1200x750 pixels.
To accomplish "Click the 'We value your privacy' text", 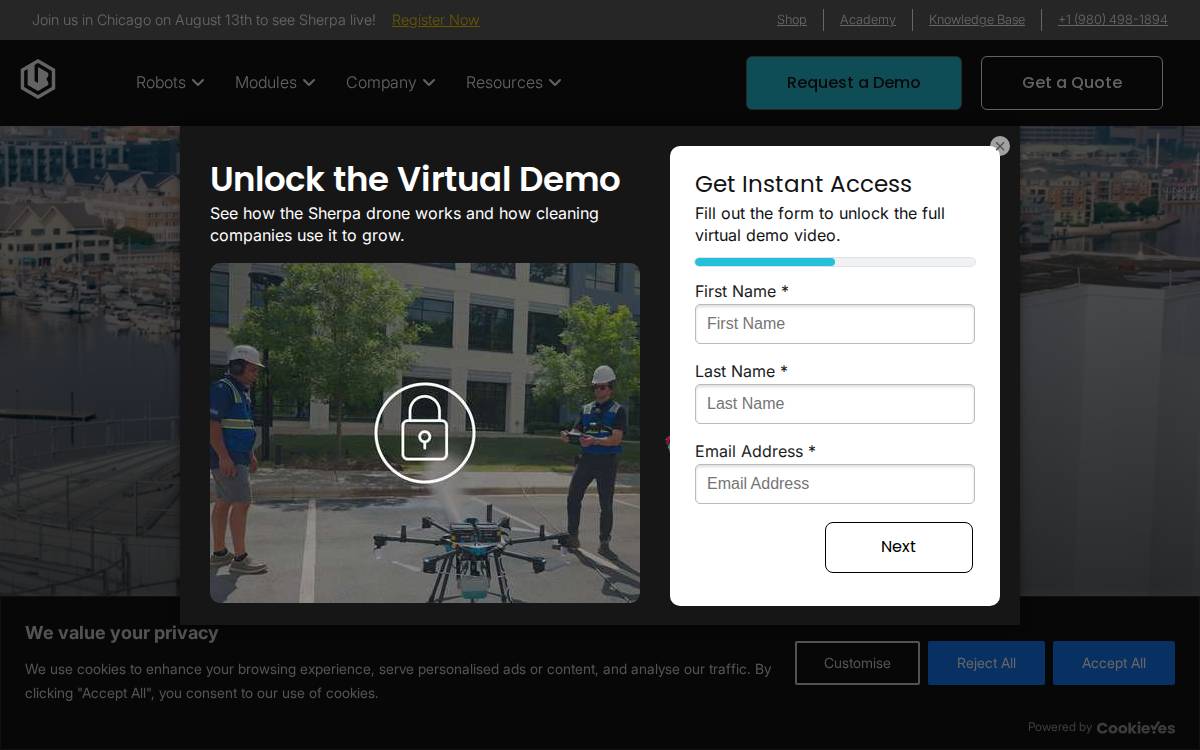I will pos(122,633).
